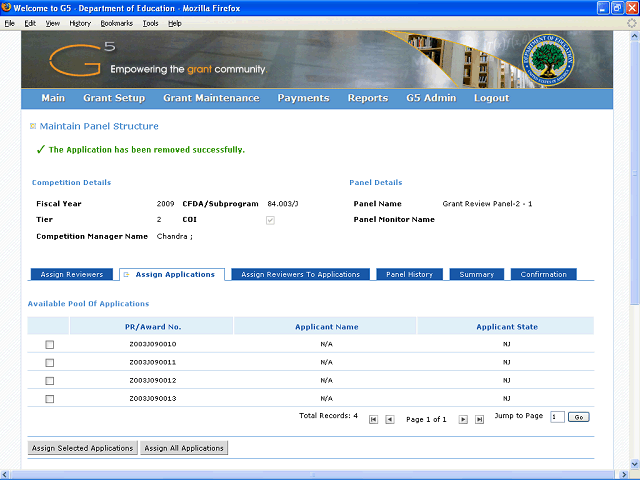Sort by Applicant State column header
The width and height of the screenshot is (640, 480).
(x=507, y=327)
